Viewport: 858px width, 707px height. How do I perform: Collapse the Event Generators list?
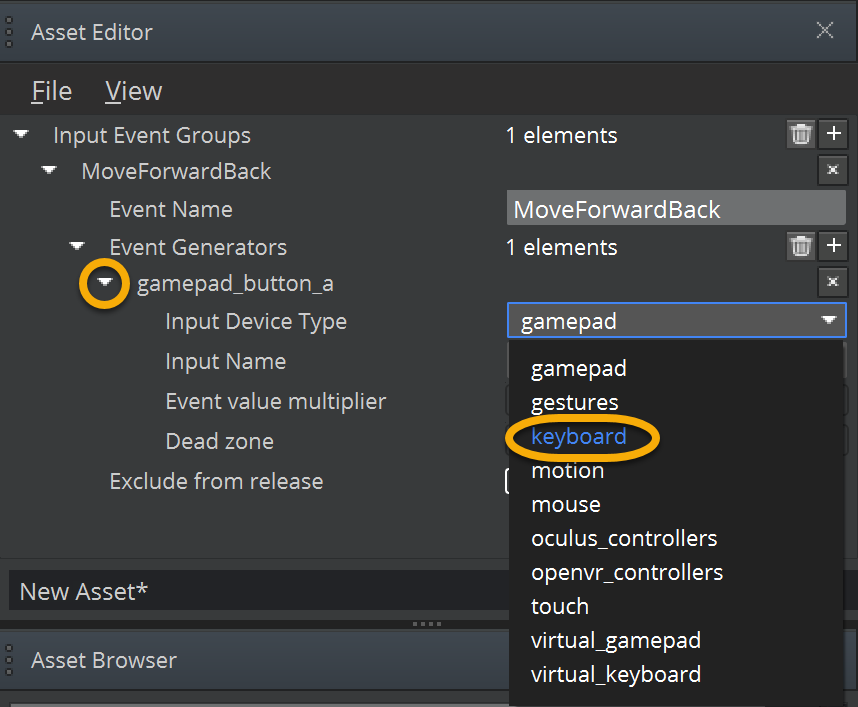click(77, 246)
